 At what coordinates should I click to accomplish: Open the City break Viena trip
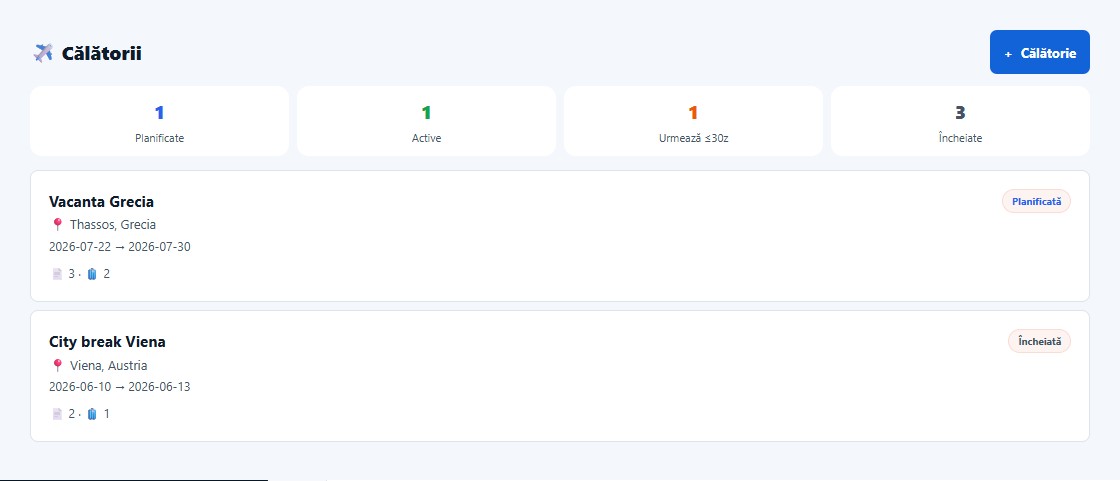(559, 376)
